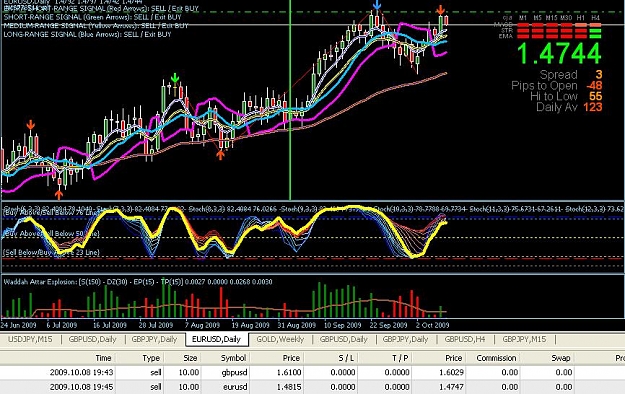Click the orange down arrow nearest the 1.4744 panel

pos(440,10)
